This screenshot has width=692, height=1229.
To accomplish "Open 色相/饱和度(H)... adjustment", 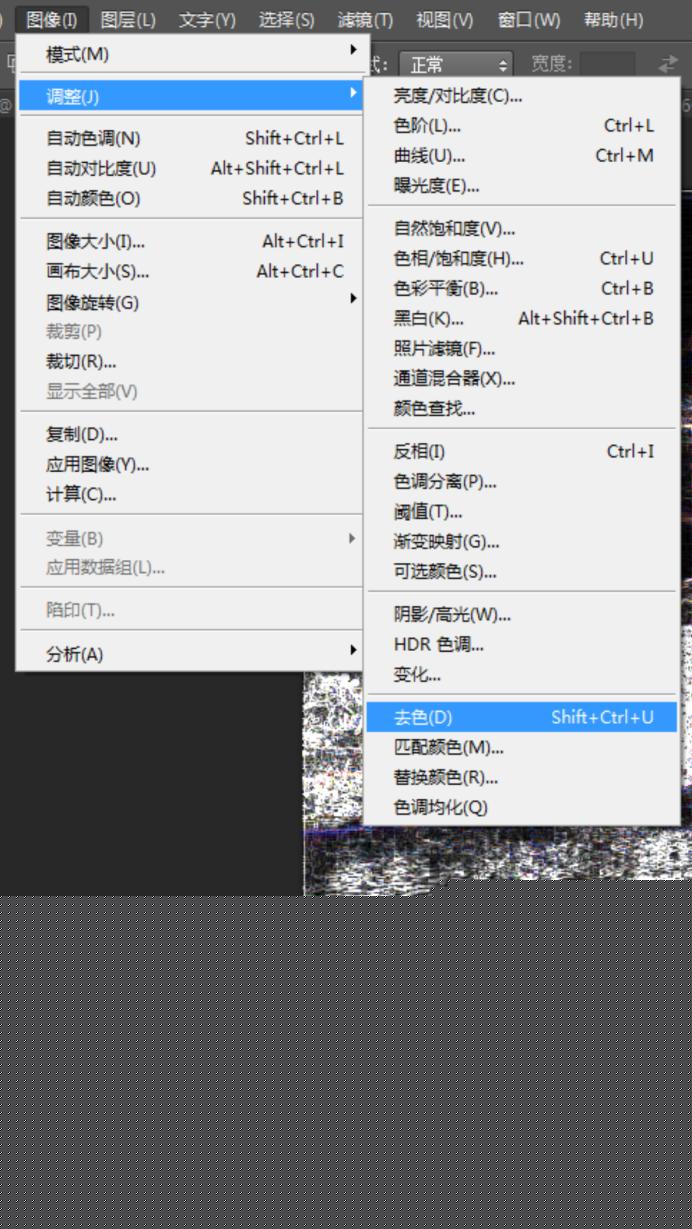I will pyautogui.click(x=522, y=258).
